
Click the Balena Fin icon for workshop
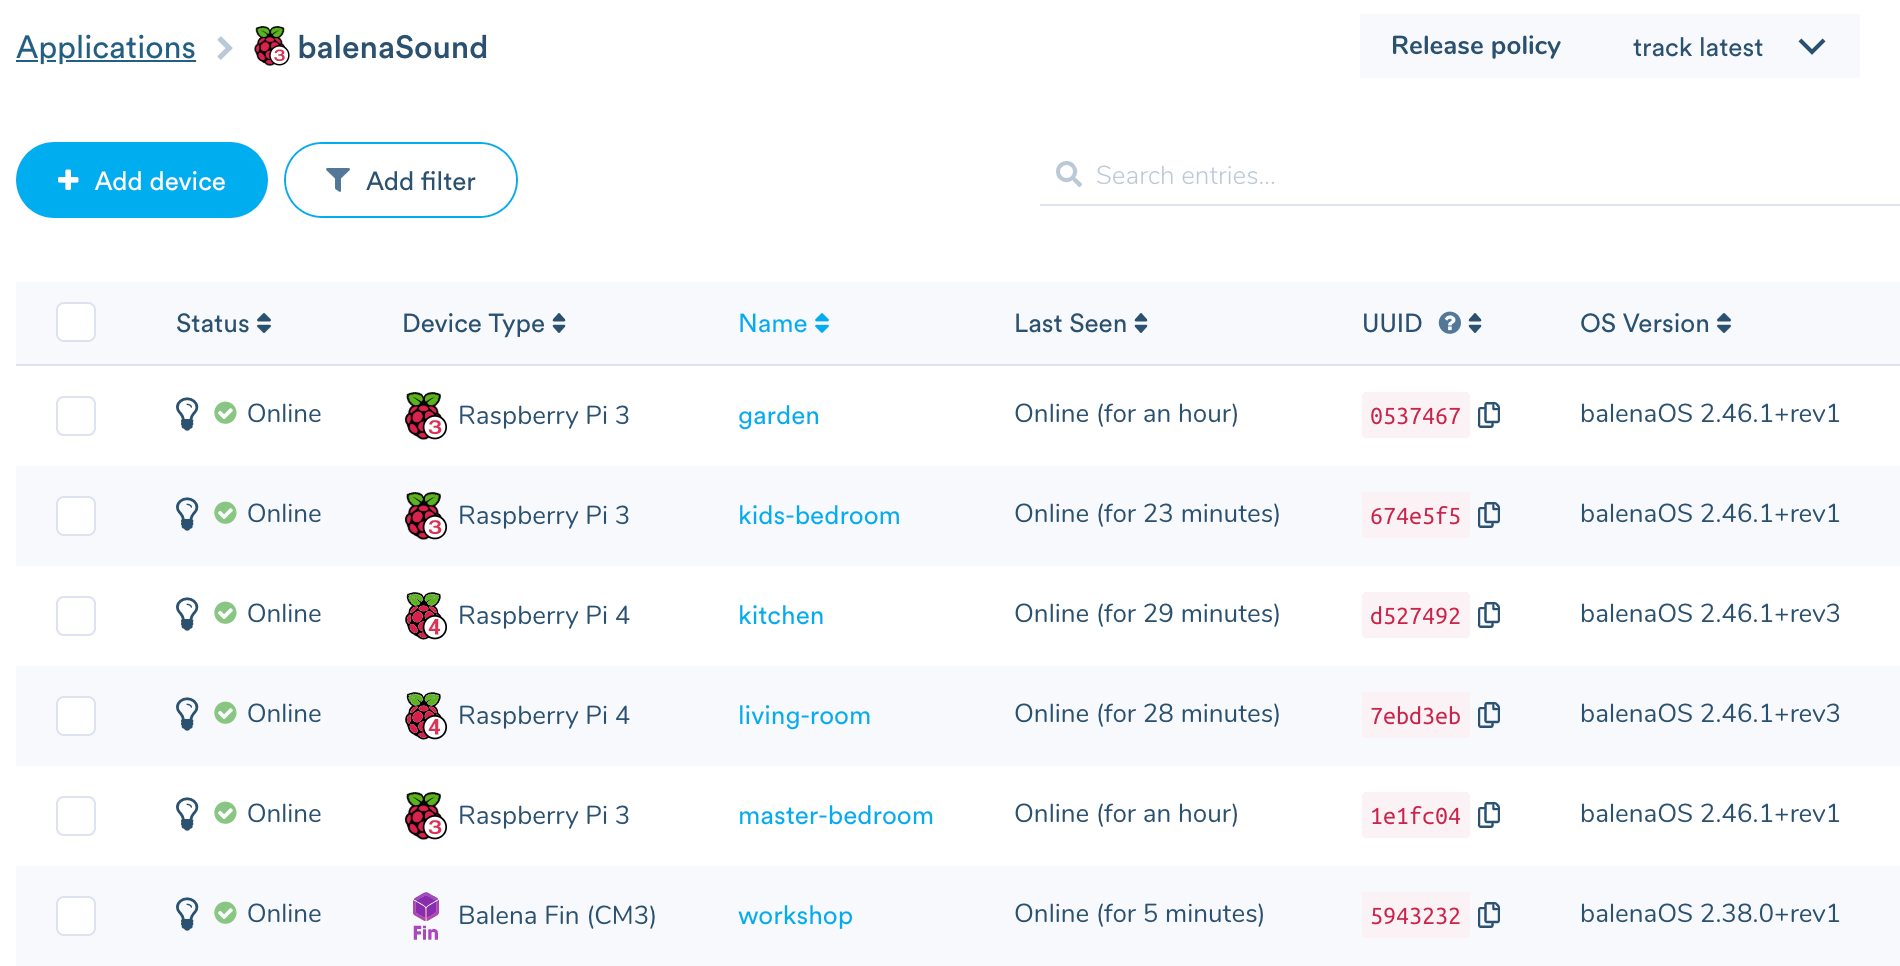pos(424,915)
